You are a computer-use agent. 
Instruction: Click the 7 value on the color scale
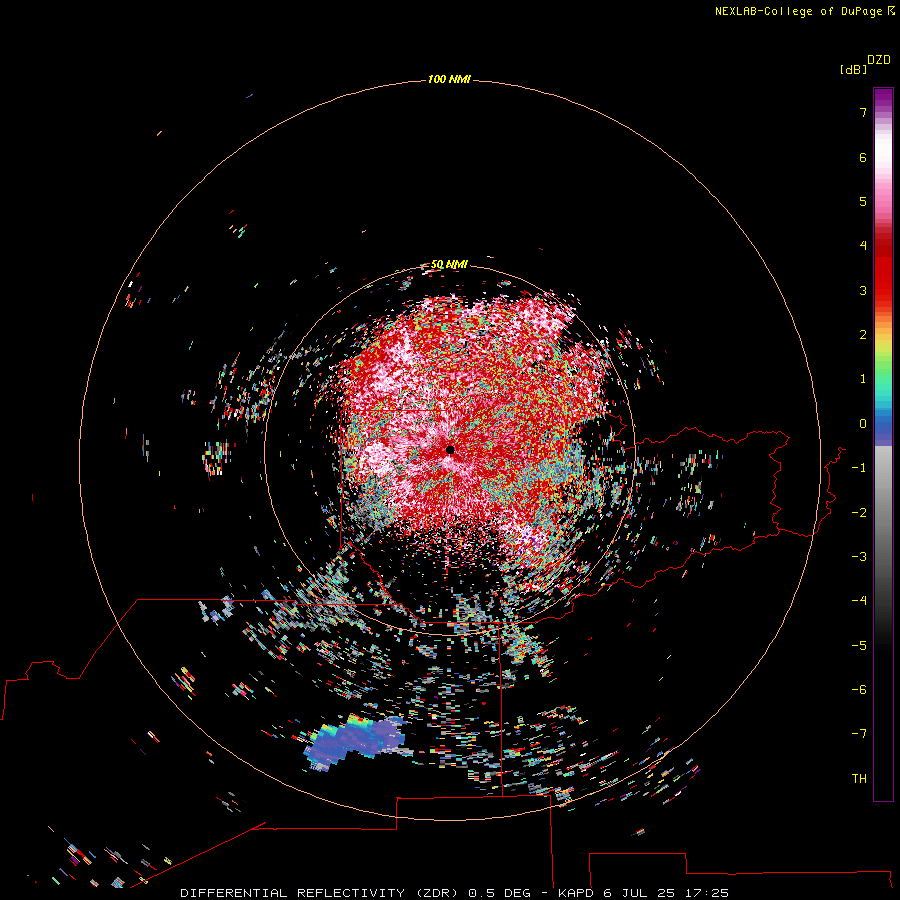[x=863, y=112]
